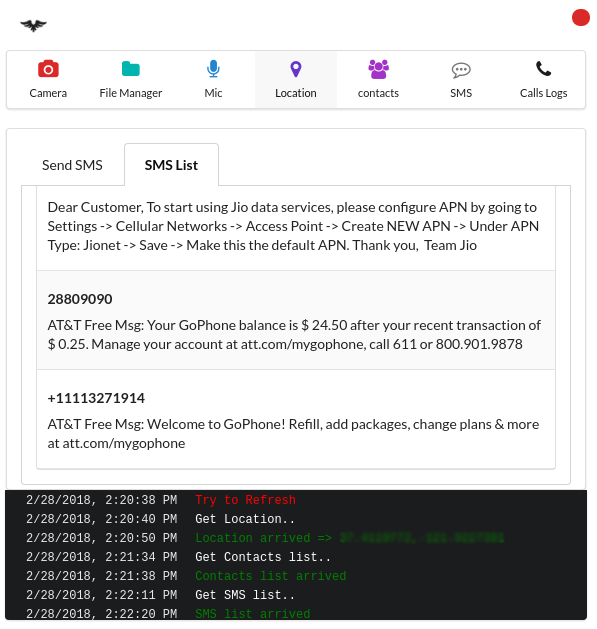
Task: Select the SMS List tab
Action: [x=171, y=165]
